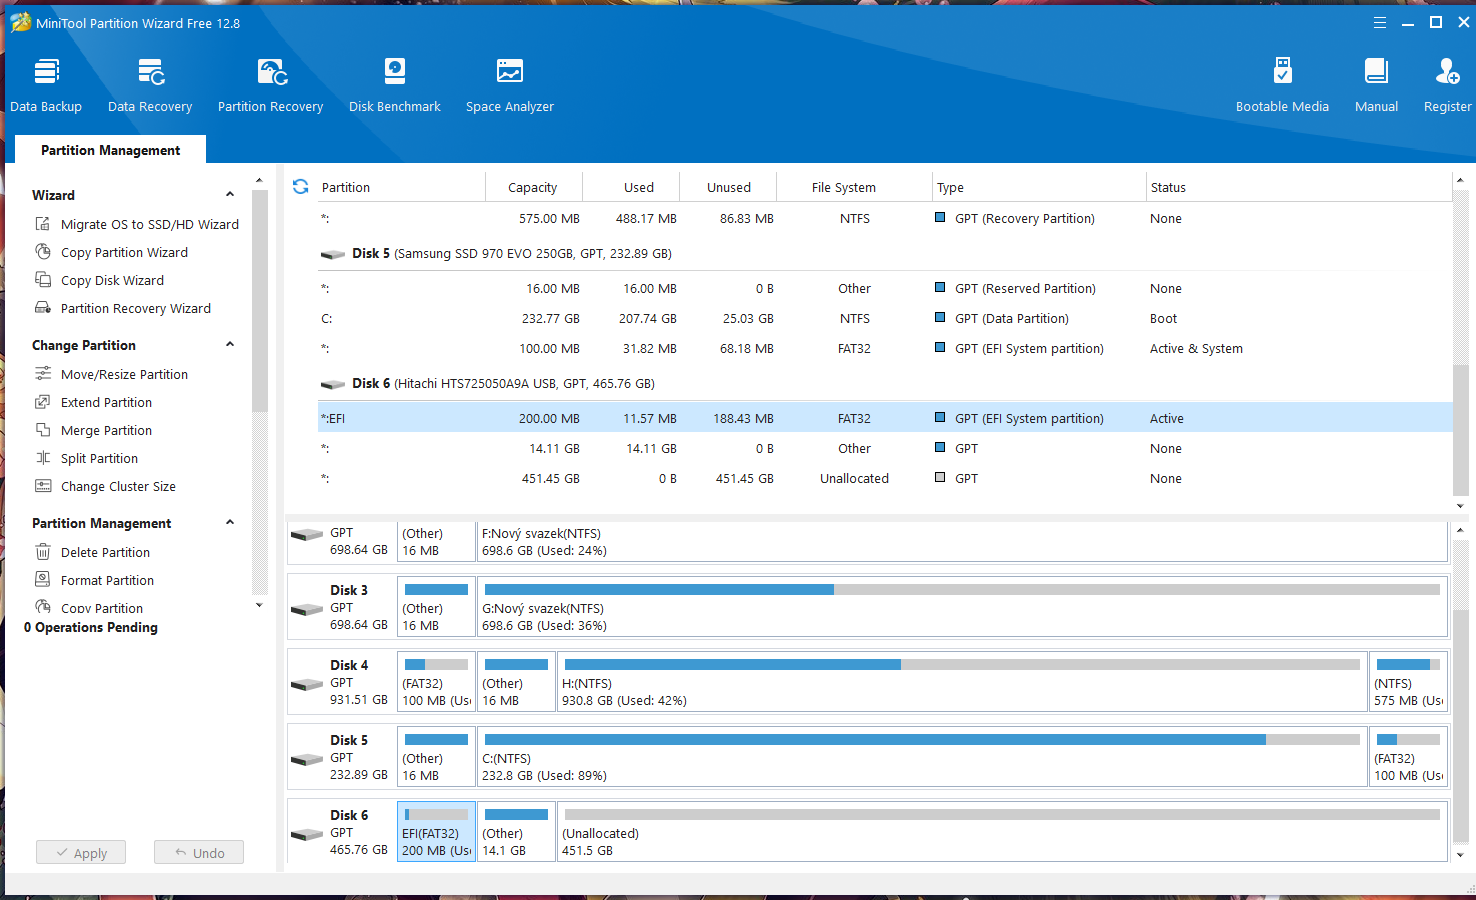Collapse the Partition Management sidebar section
This screenshot has width=1476, height=900.
[x=230, y=523]
